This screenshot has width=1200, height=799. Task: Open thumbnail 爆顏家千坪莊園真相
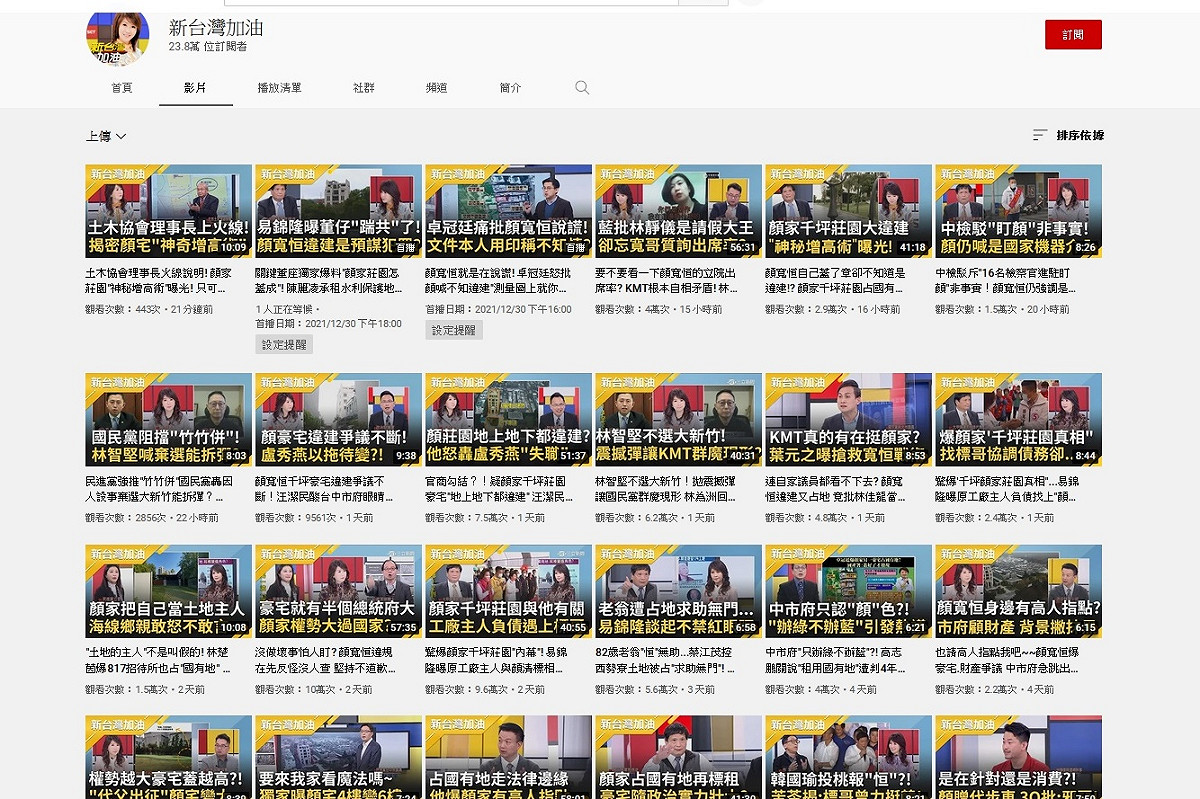tap(1018, 420)
